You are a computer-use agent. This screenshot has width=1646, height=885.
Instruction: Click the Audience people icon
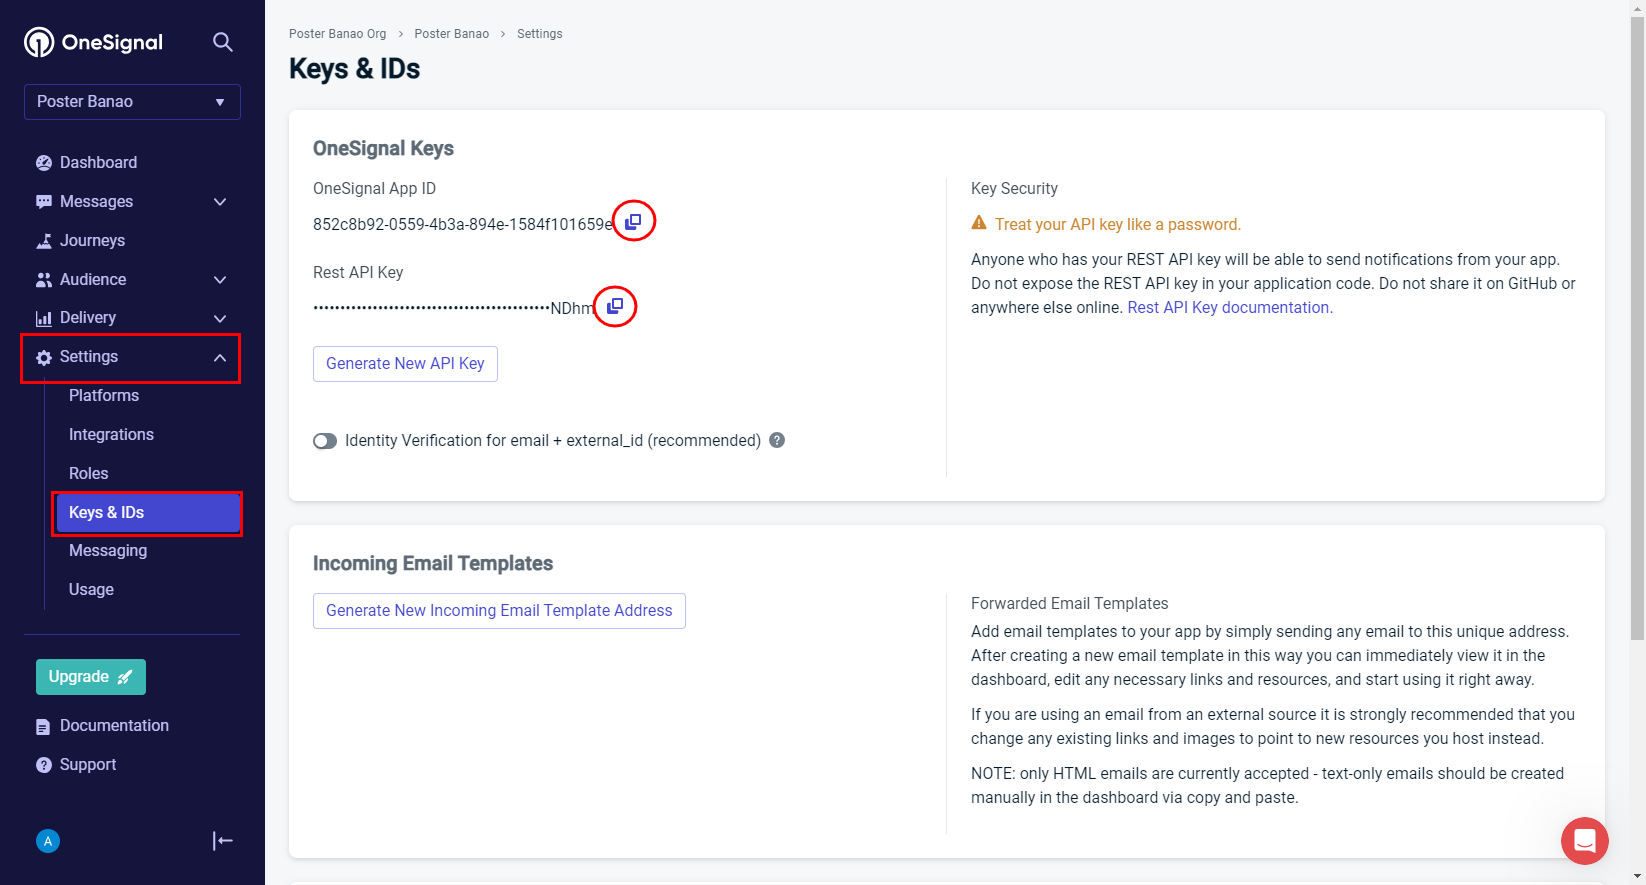[x=44, y=280]
